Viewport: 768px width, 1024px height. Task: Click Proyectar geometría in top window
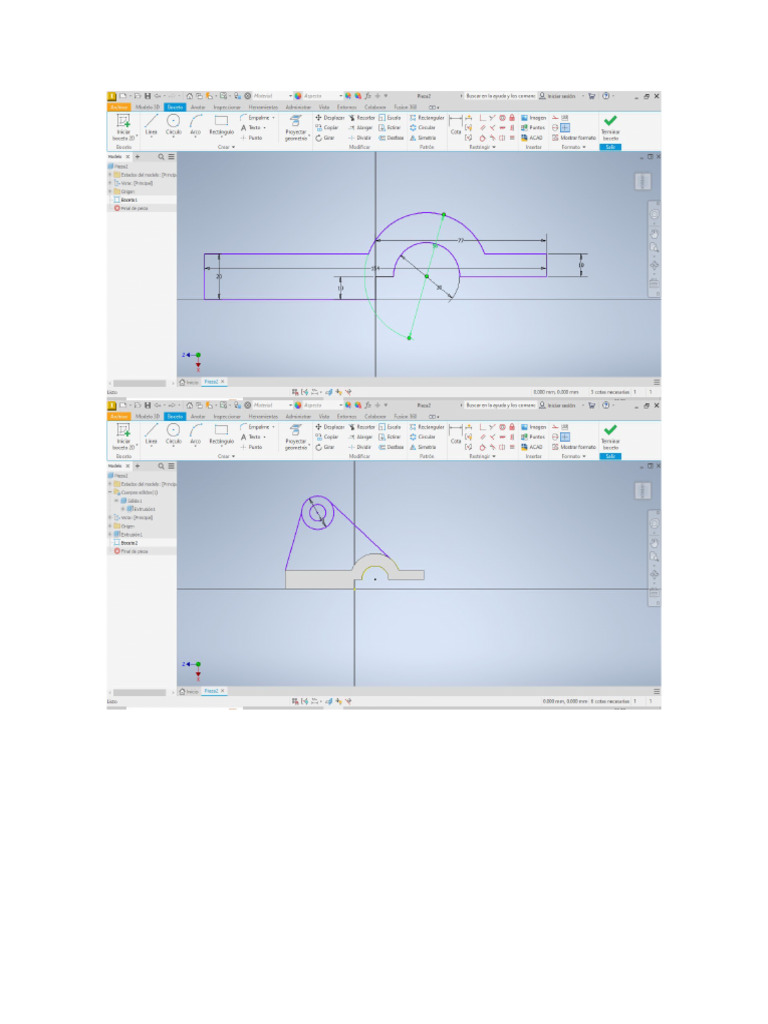tap(296, 127)
